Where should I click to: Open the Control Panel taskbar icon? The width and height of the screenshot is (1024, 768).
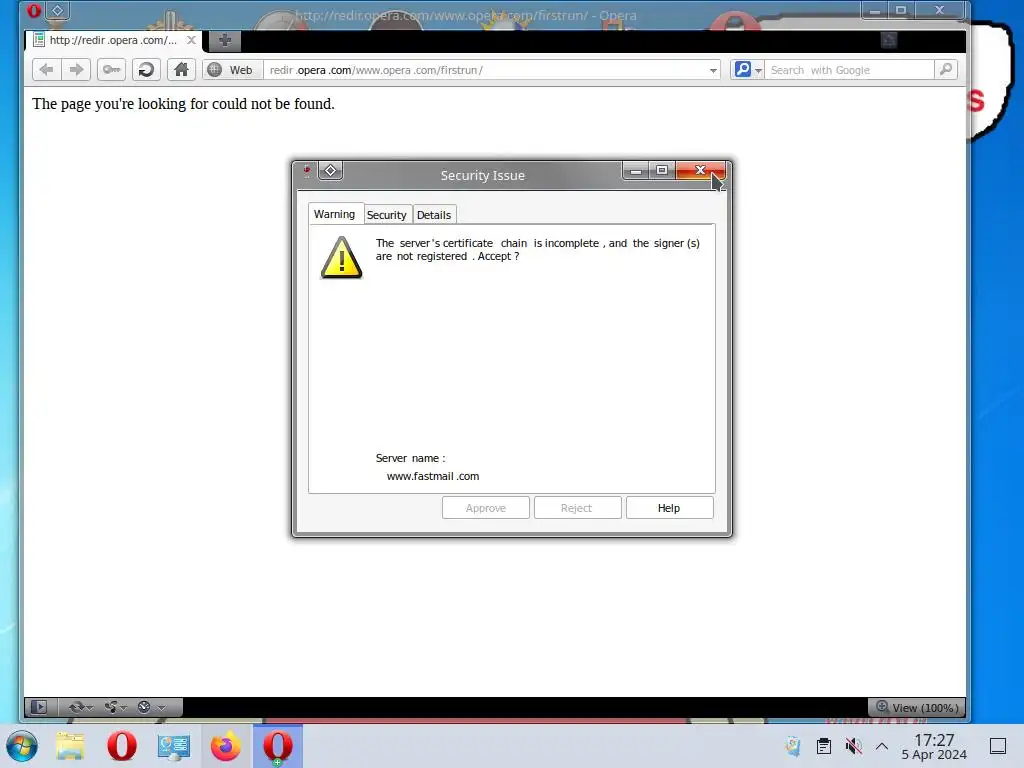(x=174, y=746)
